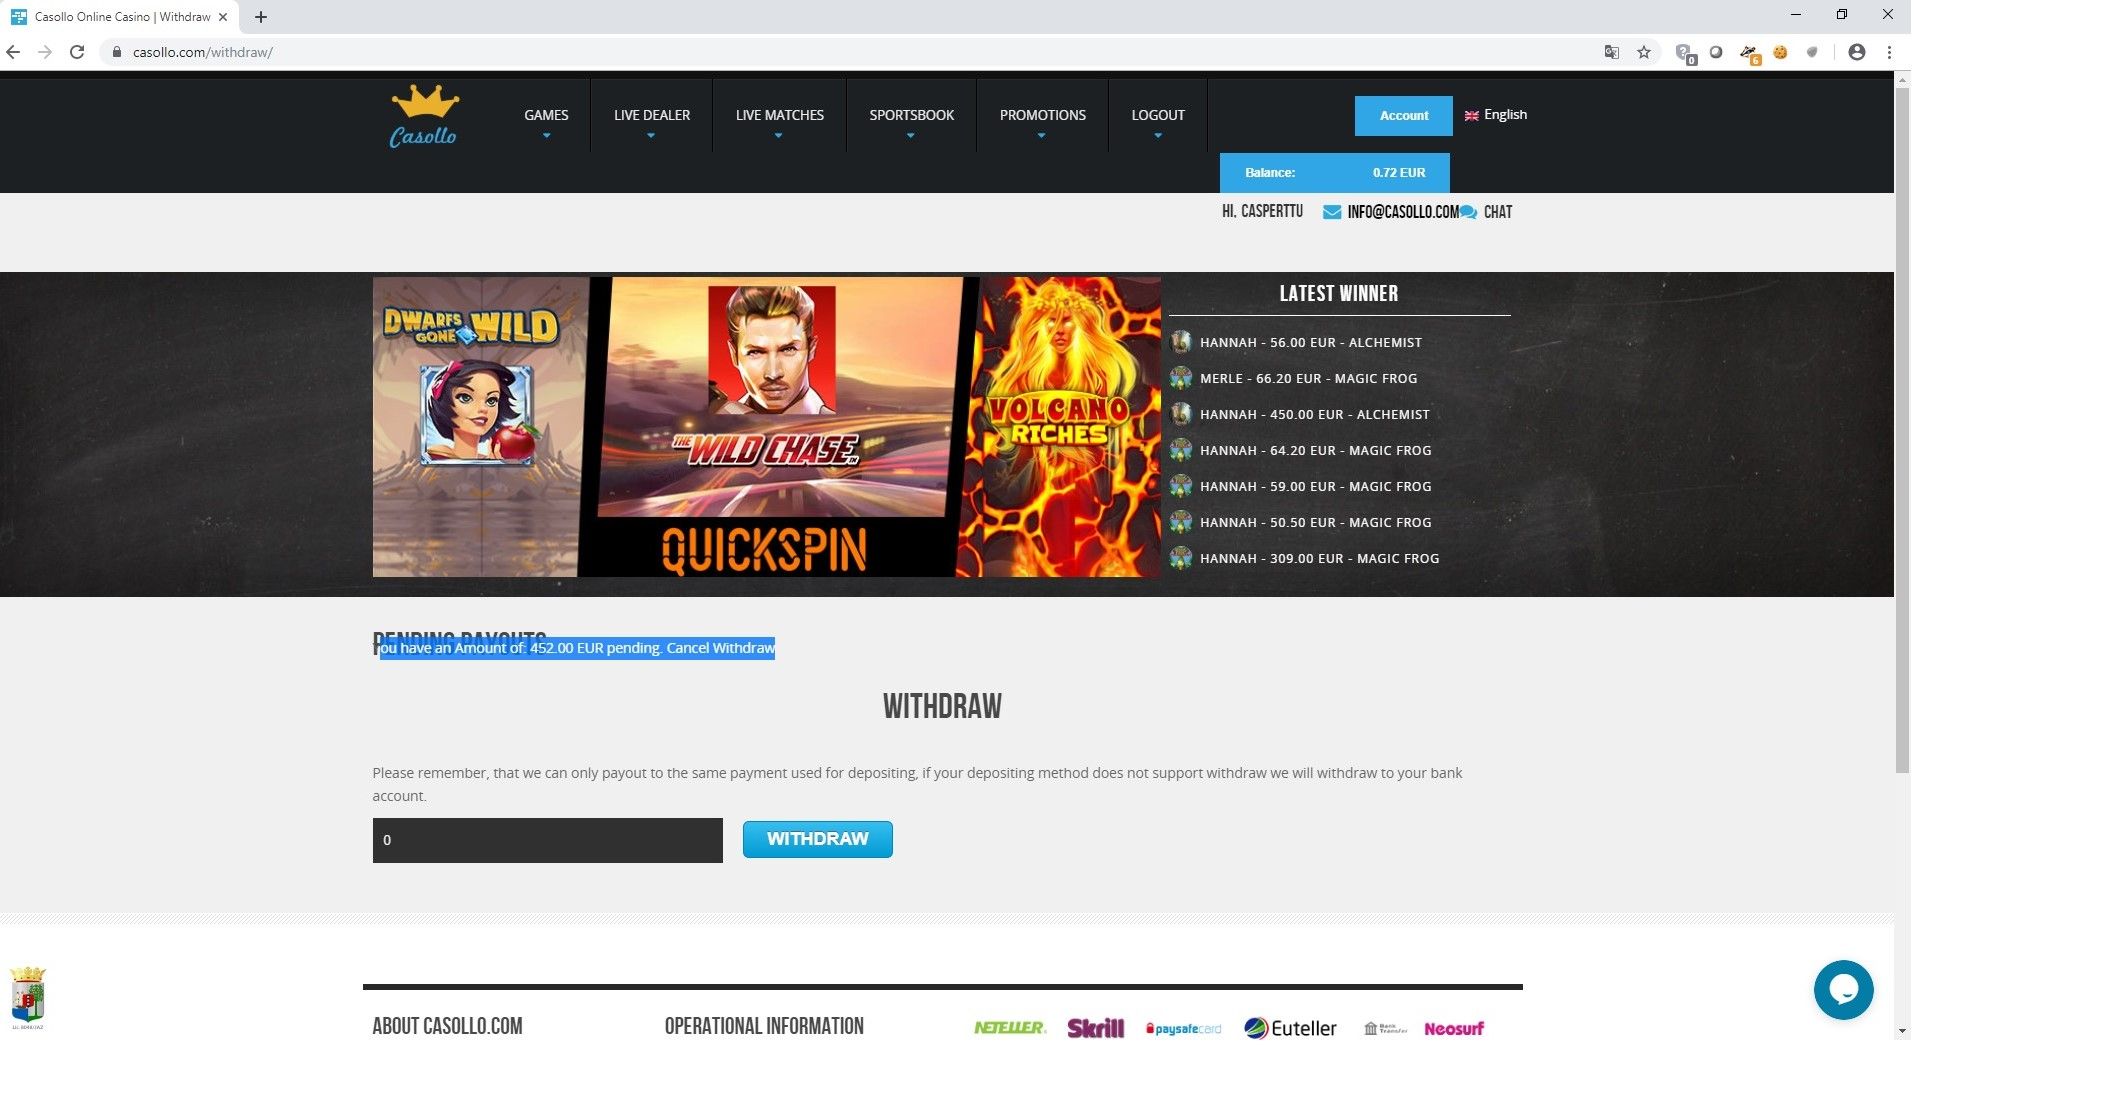Click the INFO@CASOLLO.COM email link
The width and height of the screenshot is (2117, 1111).
pyautogui.click(x=1402, y=212)
